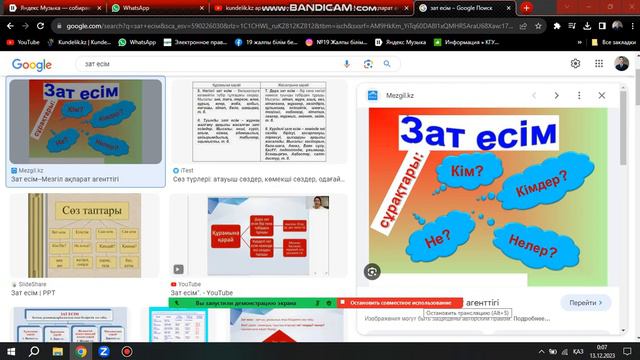Open site info lock icon

[59, 26]
